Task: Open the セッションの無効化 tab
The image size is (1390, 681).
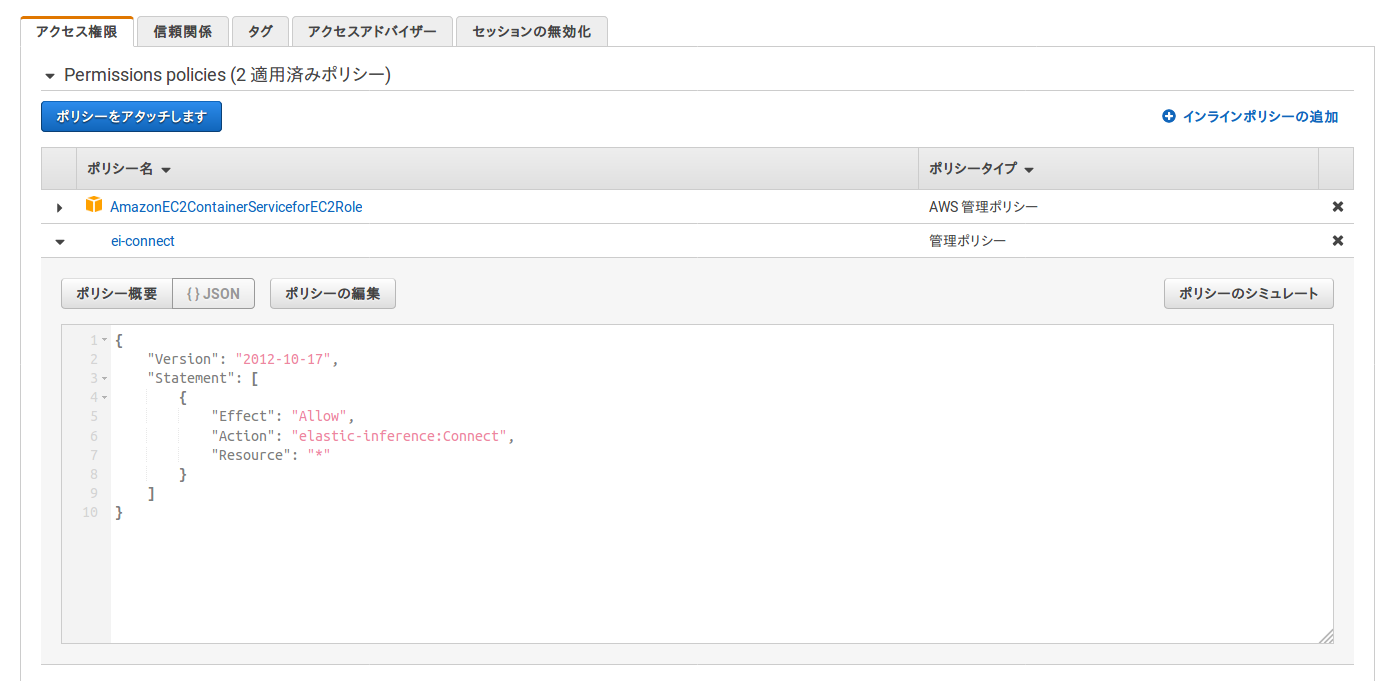Action: pos(532,31)
